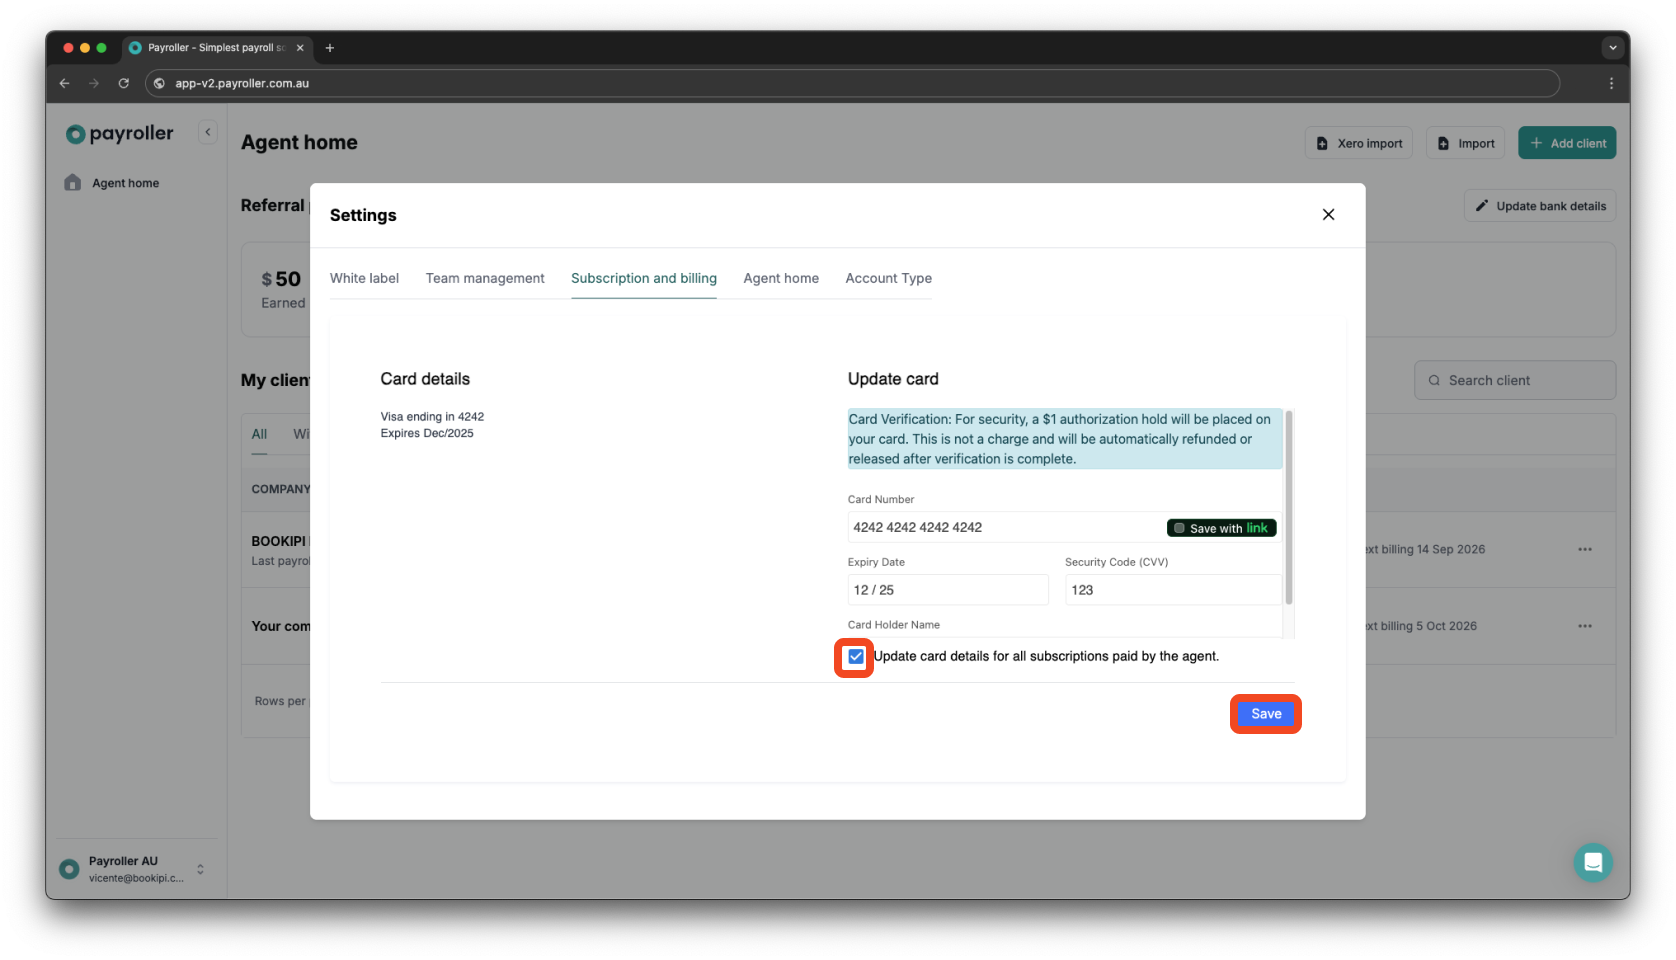Open the search client magnifier icon
1676x960 pixels.
click(x=1434, y=380)
